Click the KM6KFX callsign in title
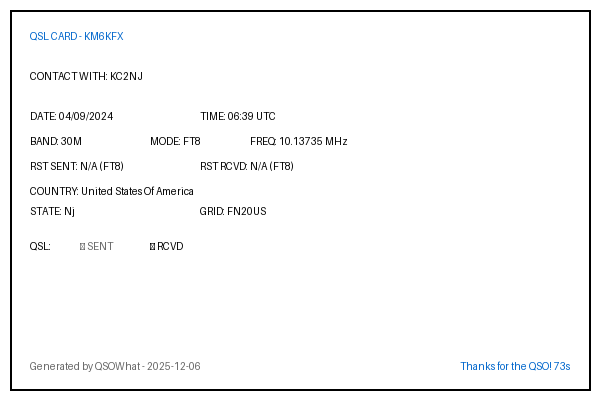Viewport: 600px width, 400px height. tap(104, 36)
